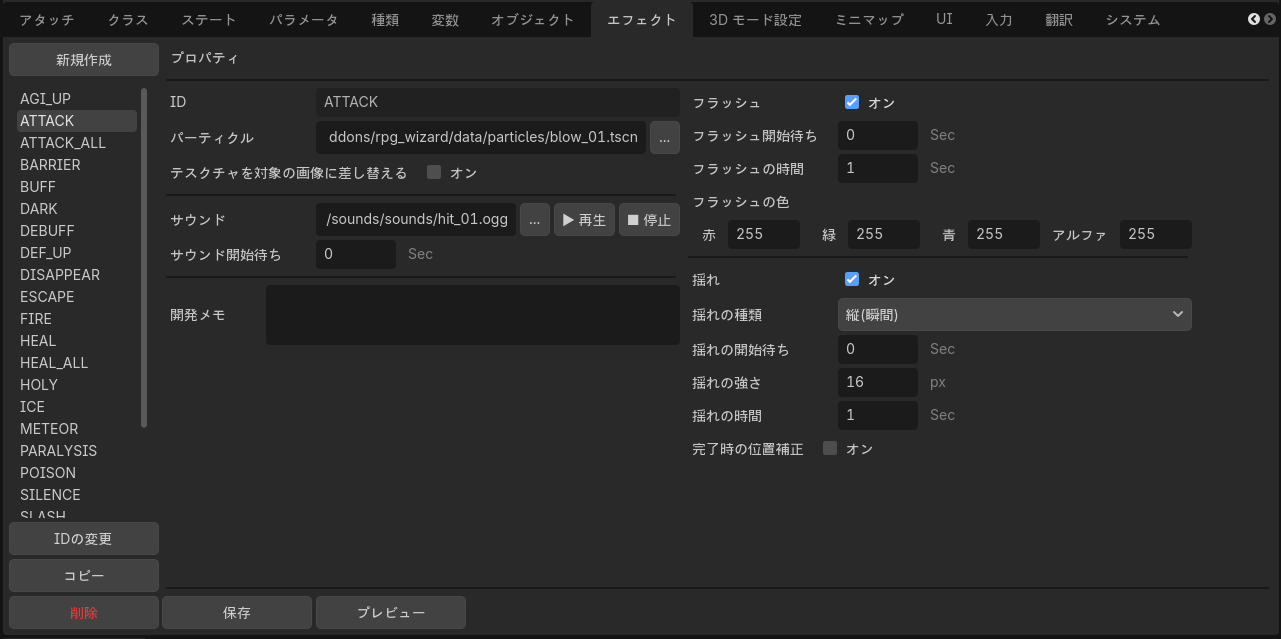
Task: Click the 揺れの時間 value field
Action: click(878, 415)
